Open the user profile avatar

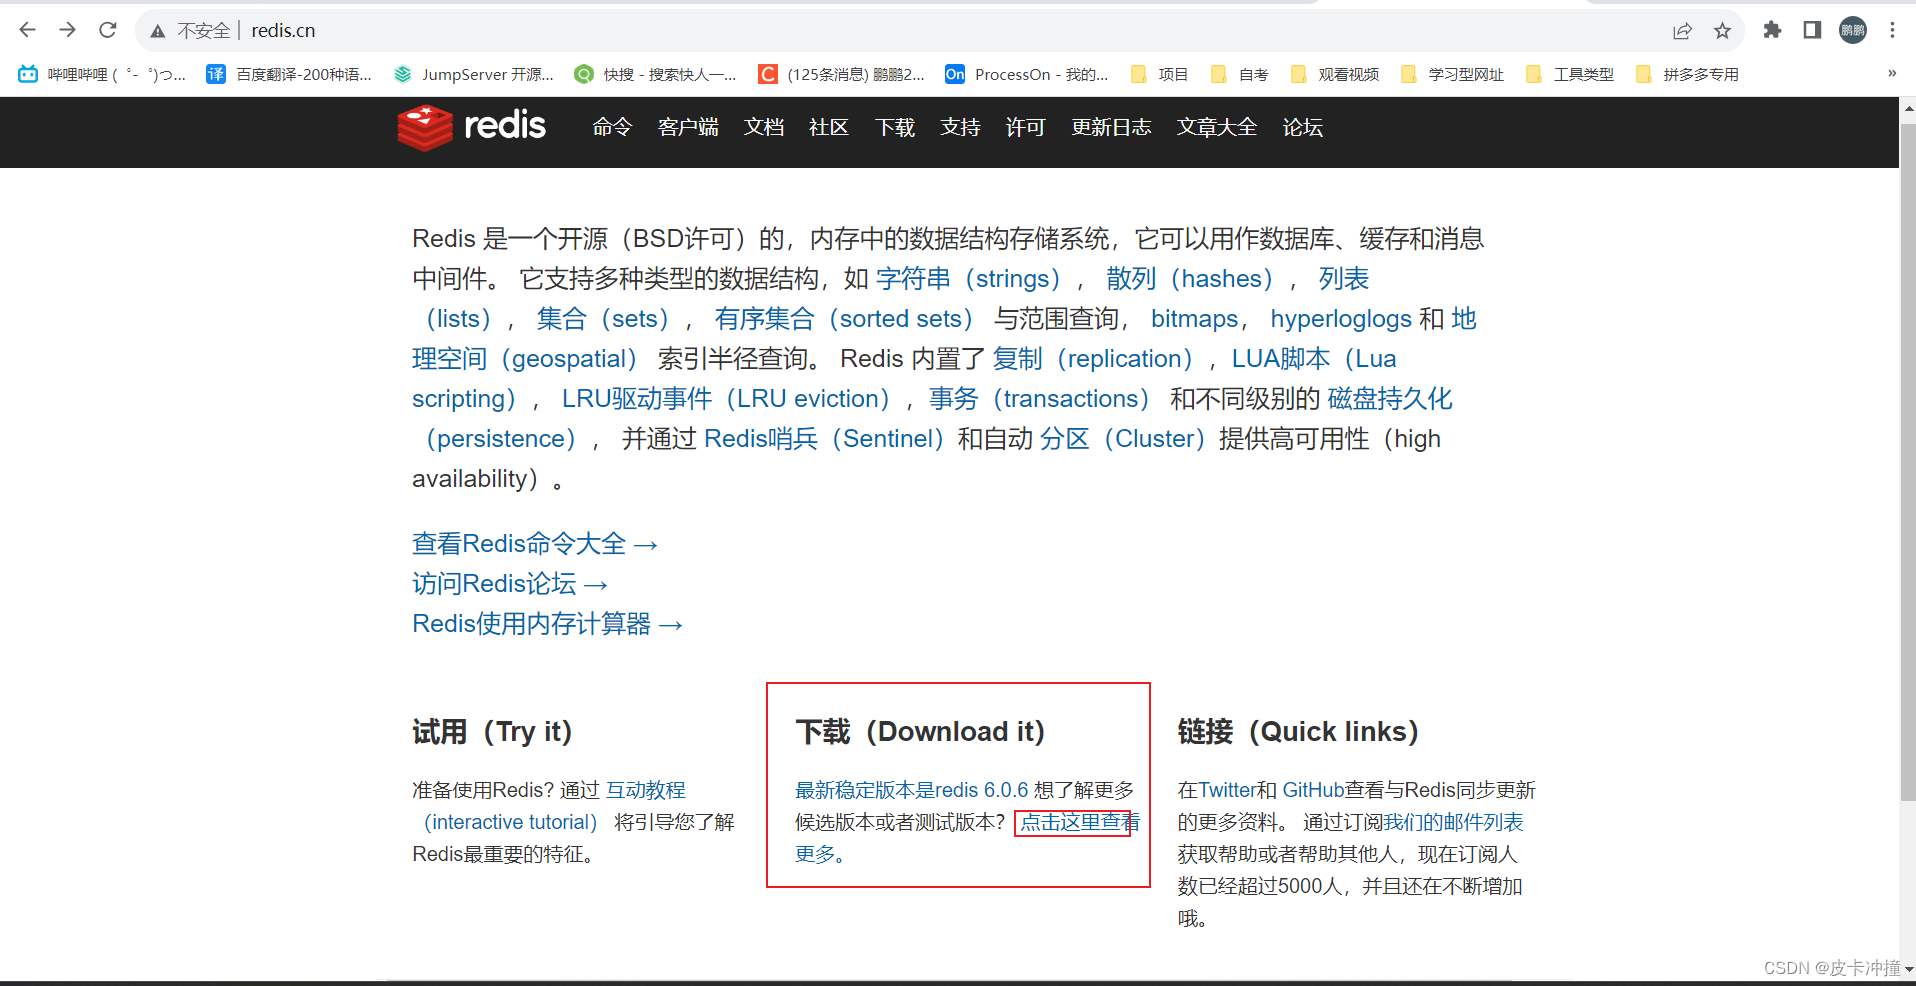tap(1853, 30)
